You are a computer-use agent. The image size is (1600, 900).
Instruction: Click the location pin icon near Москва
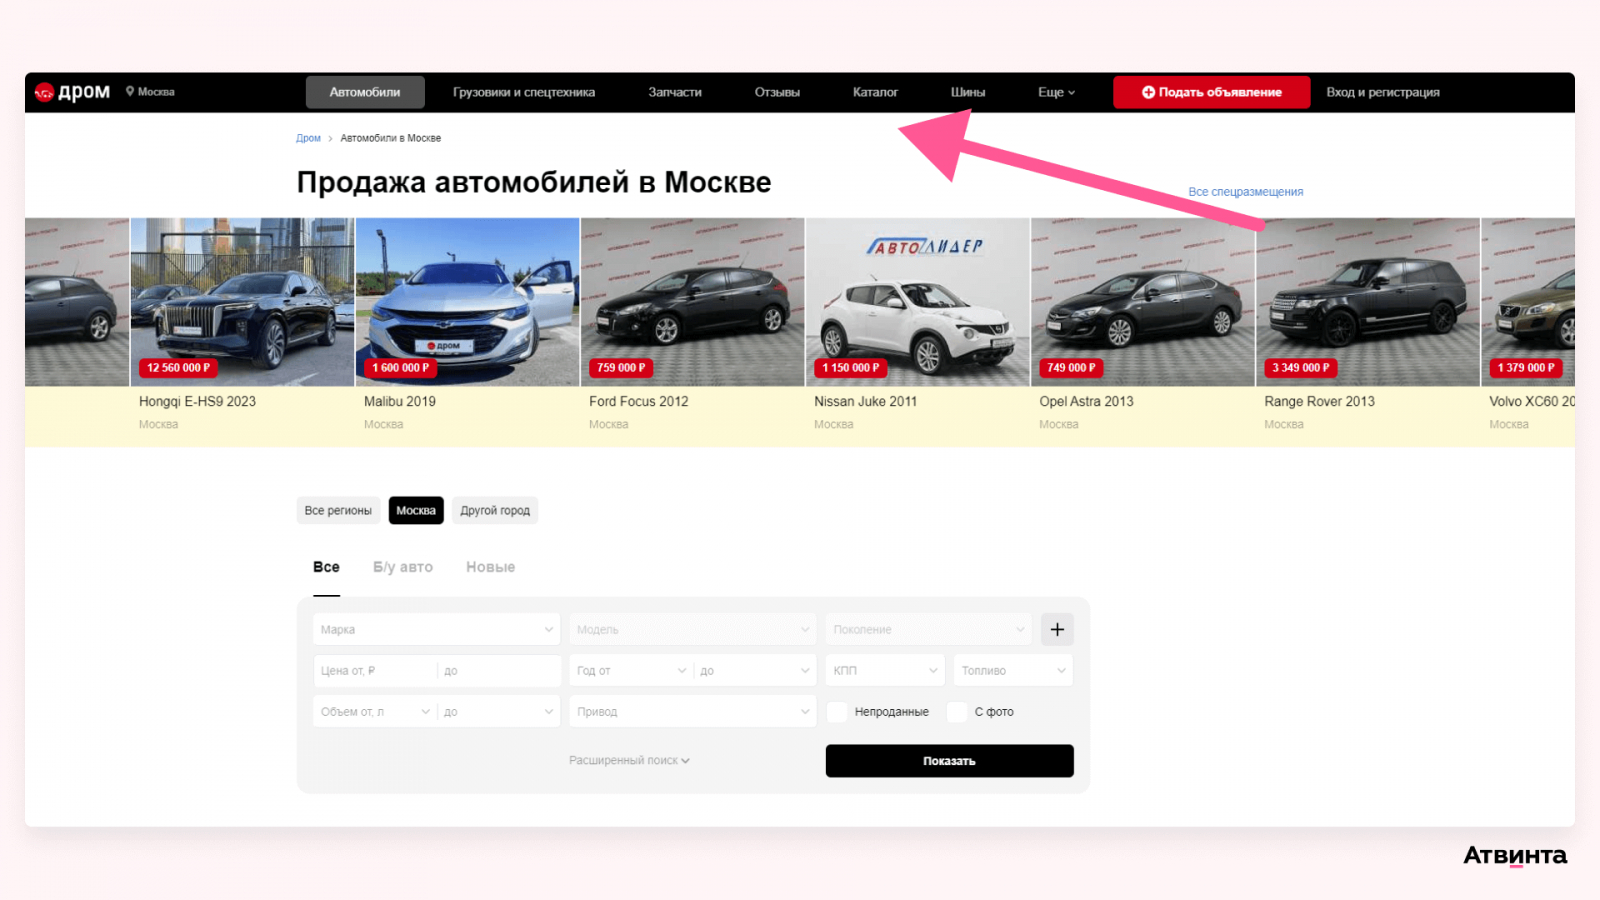130,92
